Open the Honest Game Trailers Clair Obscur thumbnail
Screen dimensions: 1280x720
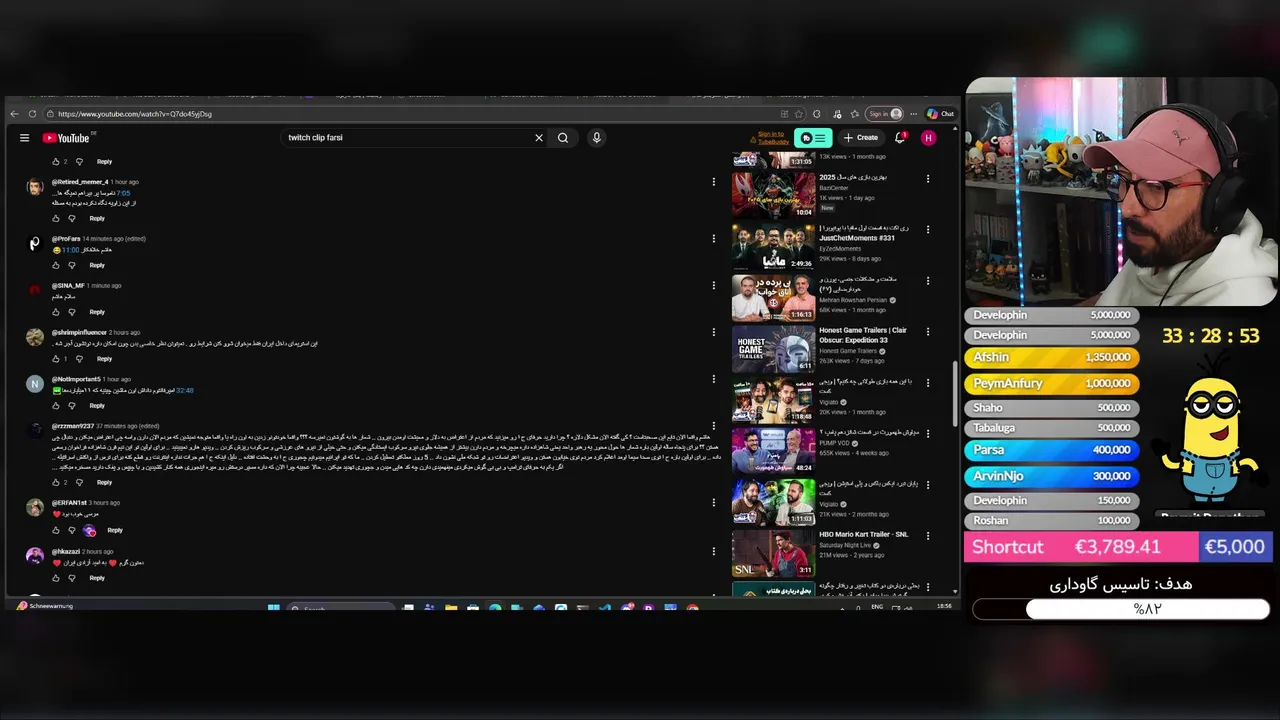pos(773,348)
